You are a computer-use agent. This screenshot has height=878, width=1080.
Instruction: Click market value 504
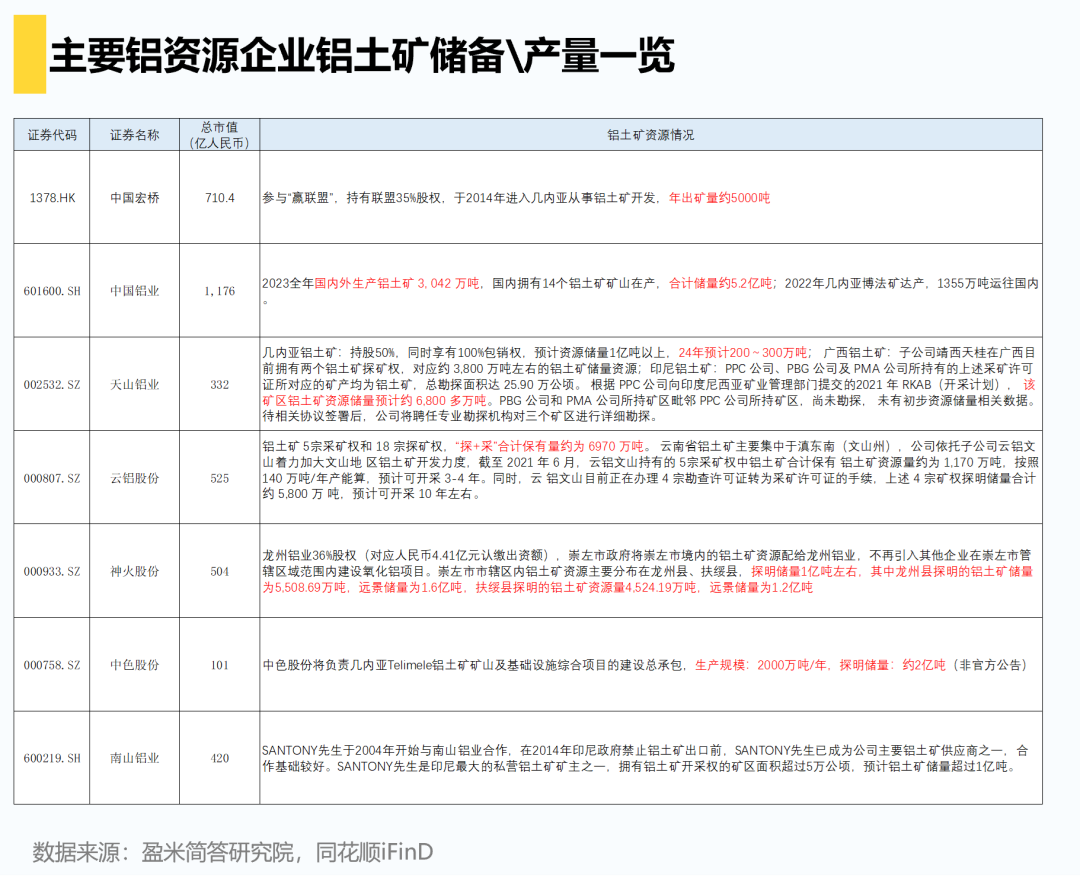(220, 572)
